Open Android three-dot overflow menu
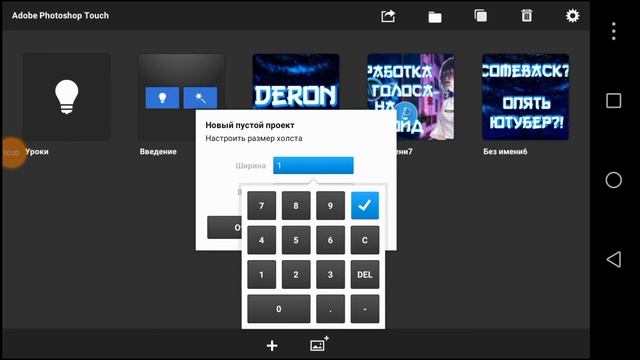This screenshot has width=640, height=360. coord(613,31)
